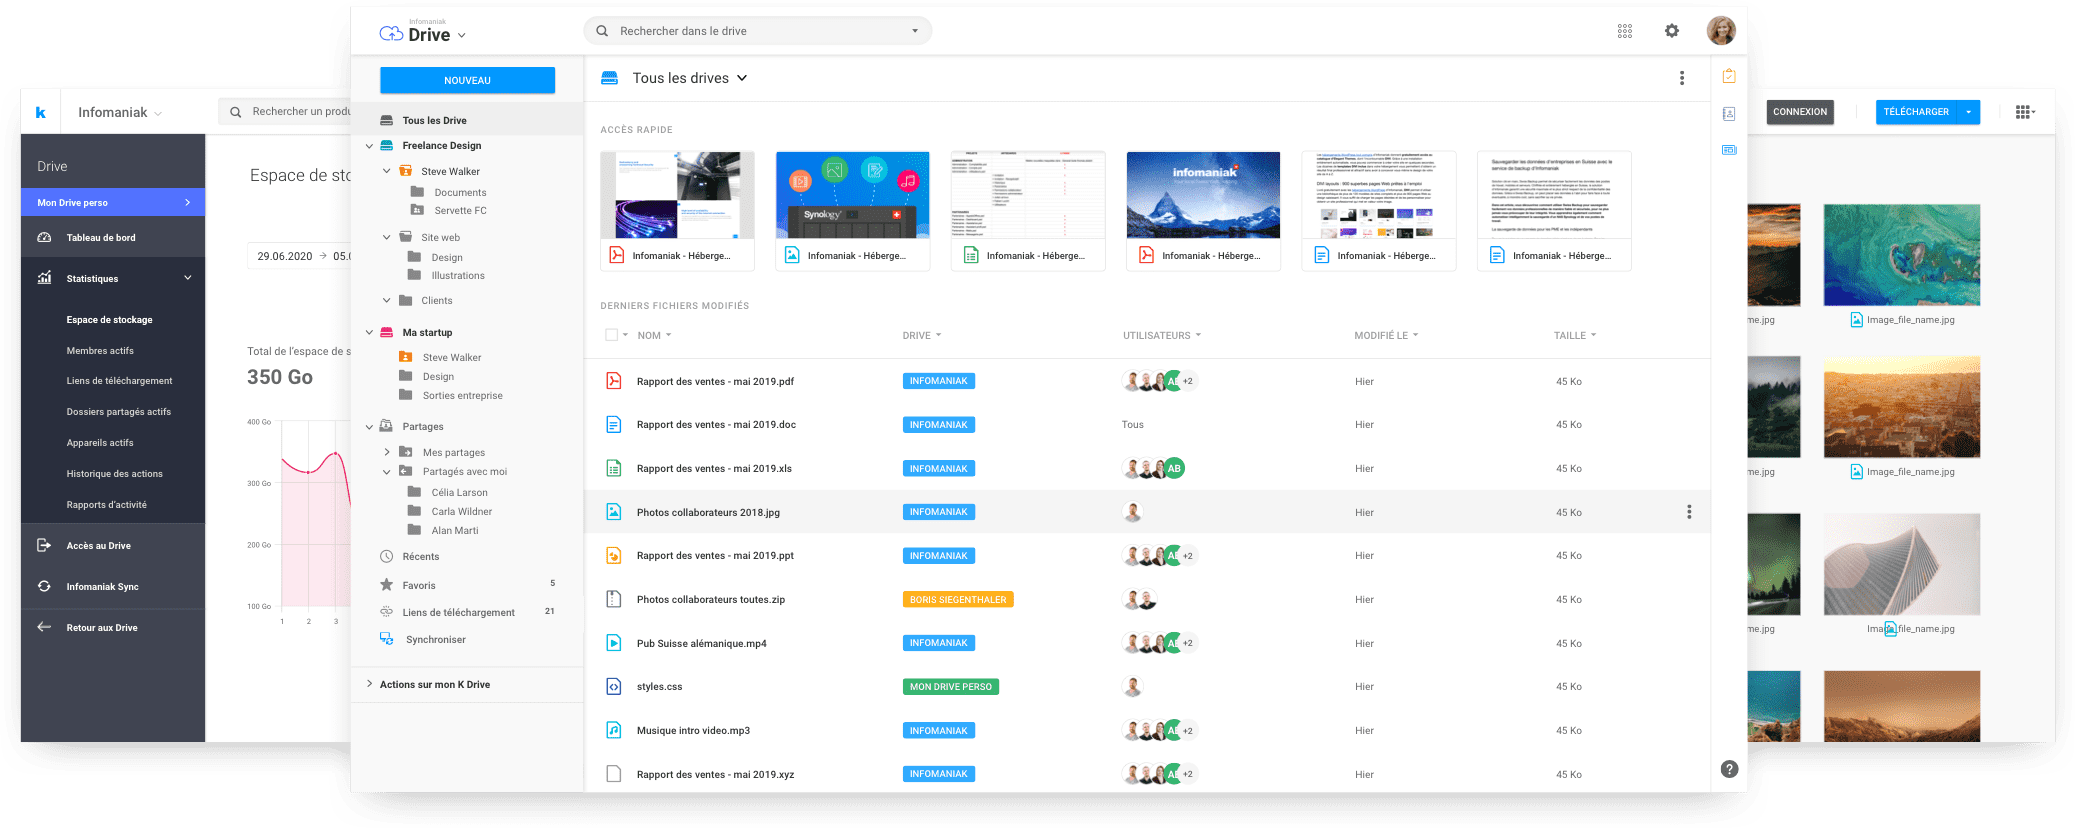Click the NOUVEAU button
Image resolution: width=2075 pixels, height=828 pixels.
coord(467,80)
